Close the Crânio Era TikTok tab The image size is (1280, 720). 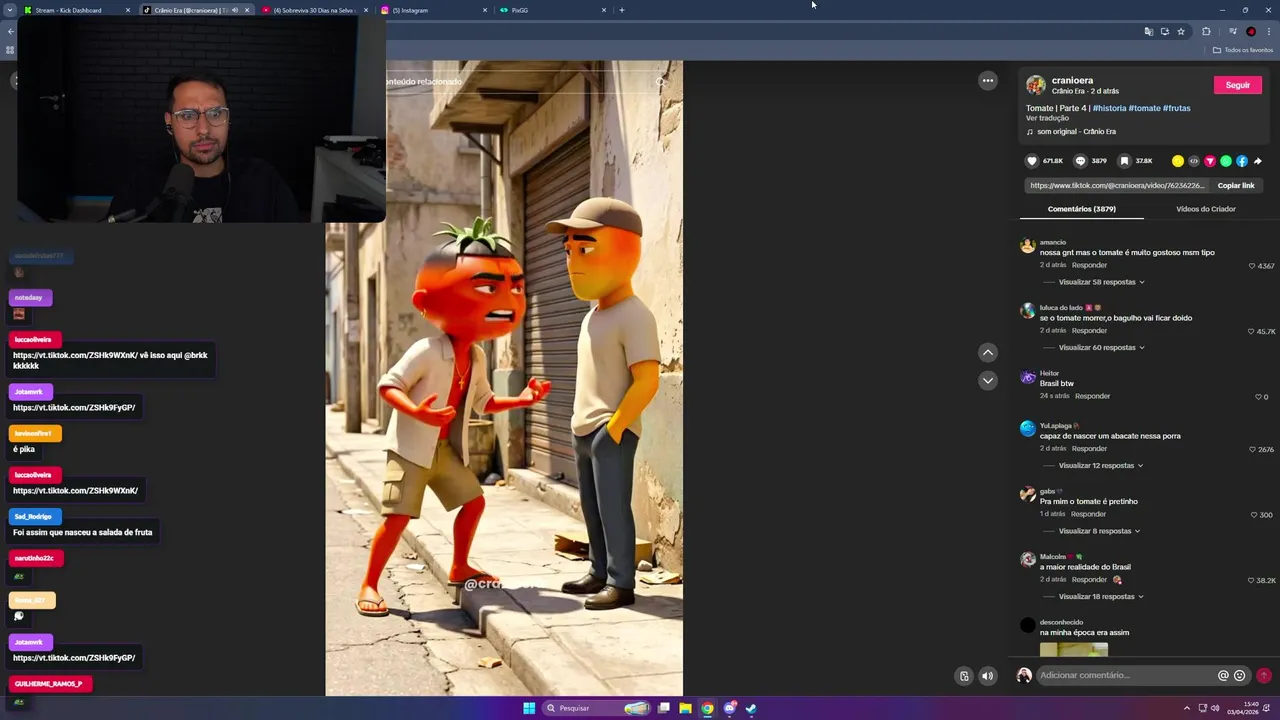[247, 10]
